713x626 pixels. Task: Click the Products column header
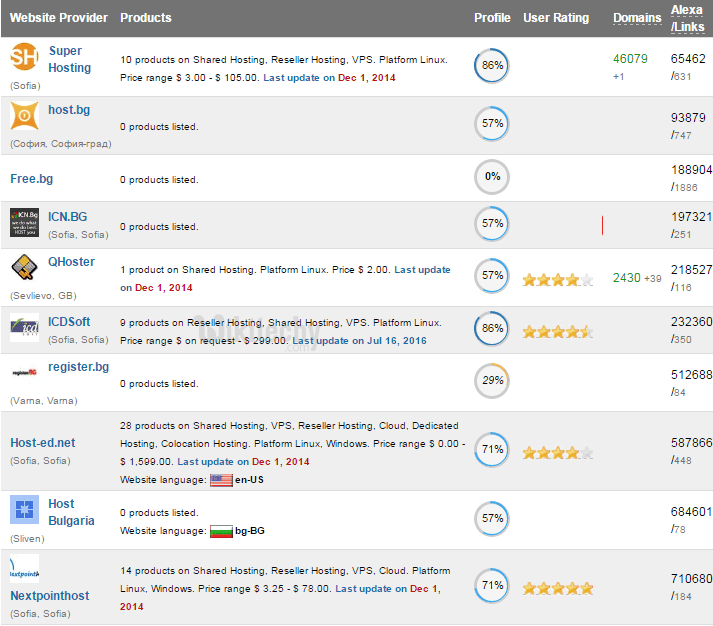coord(146,18)
